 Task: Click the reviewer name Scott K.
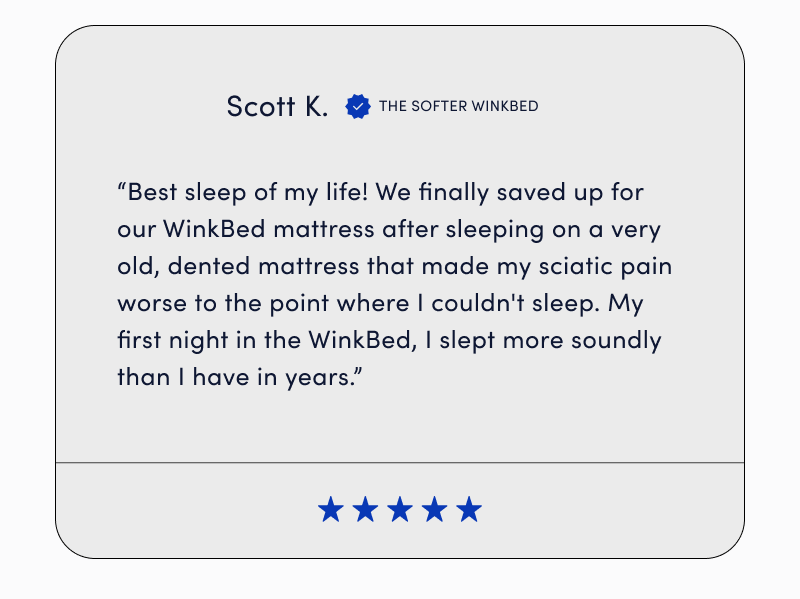277,106
